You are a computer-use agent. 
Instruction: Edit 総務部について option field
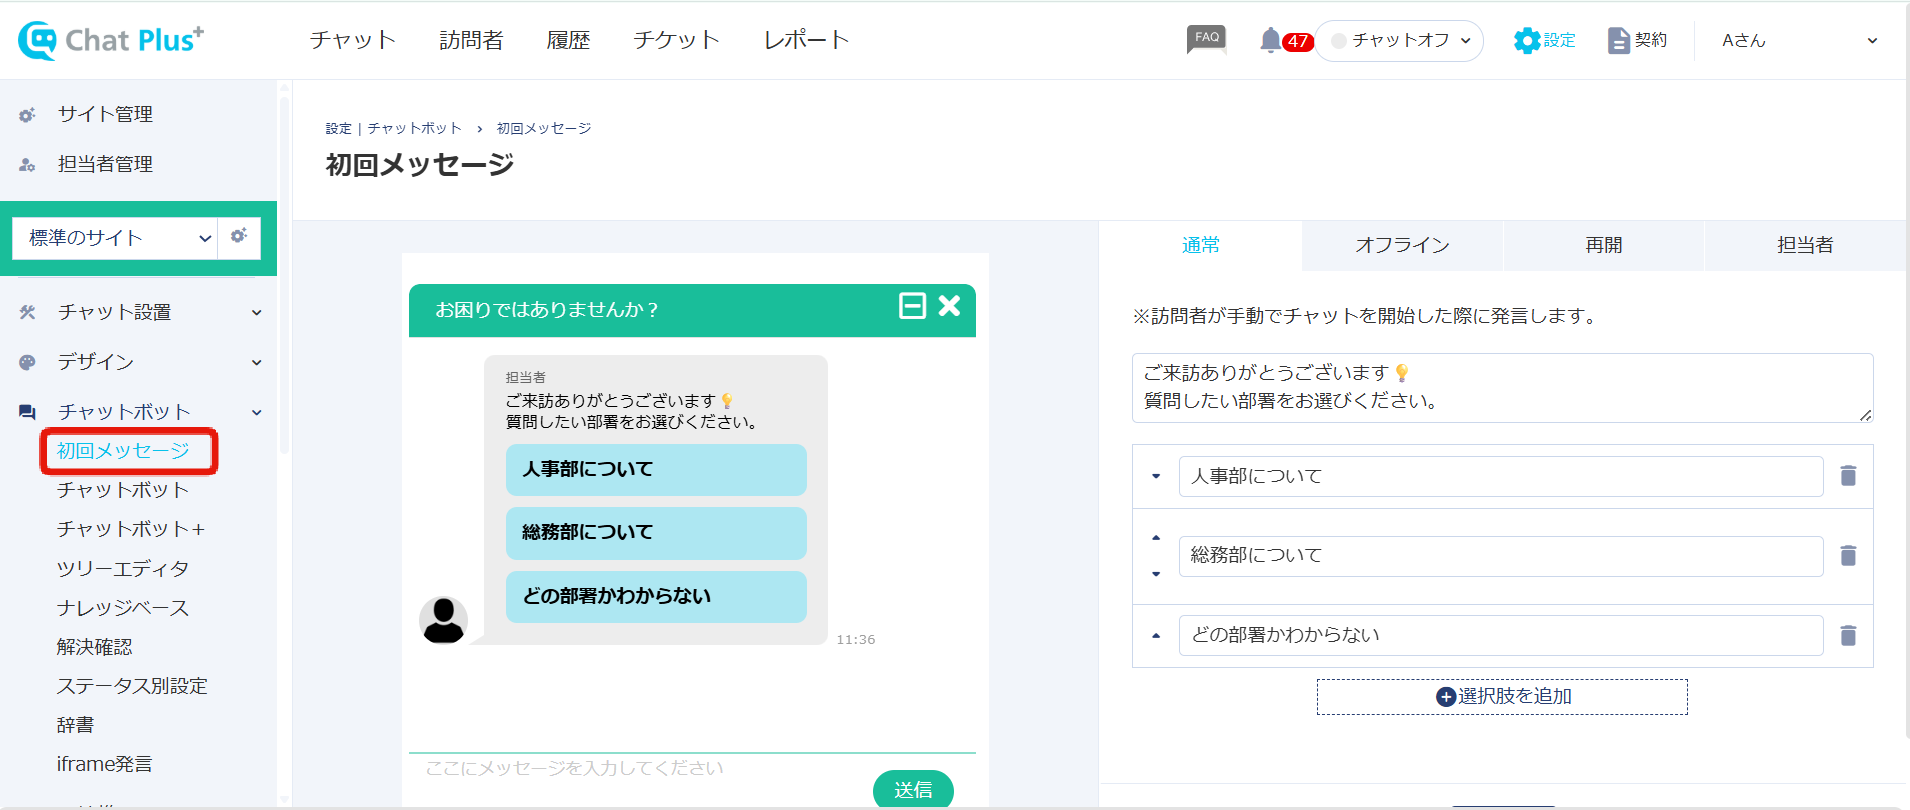[x=1501, y=556]
